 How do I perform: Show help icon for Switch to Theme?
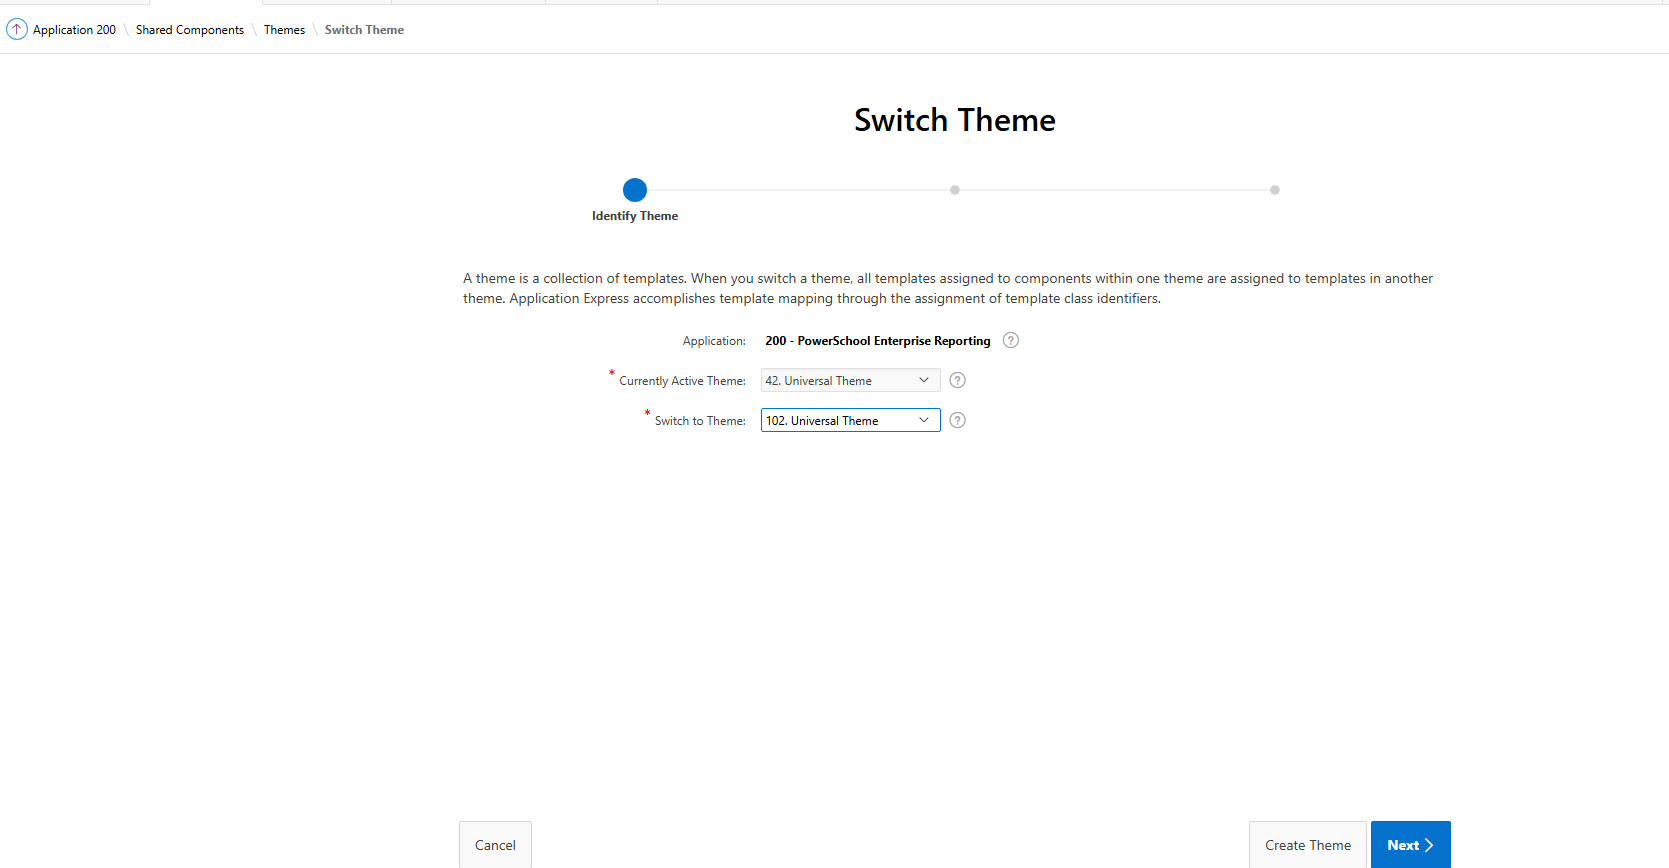957,421
